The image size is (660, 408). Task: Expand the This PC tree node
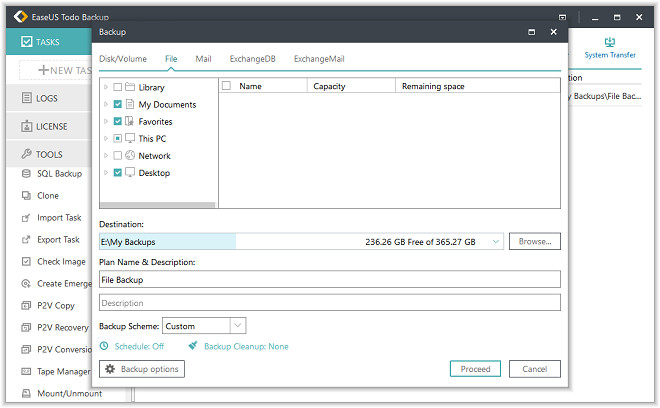pyautogui.click(x=106, y=138)
